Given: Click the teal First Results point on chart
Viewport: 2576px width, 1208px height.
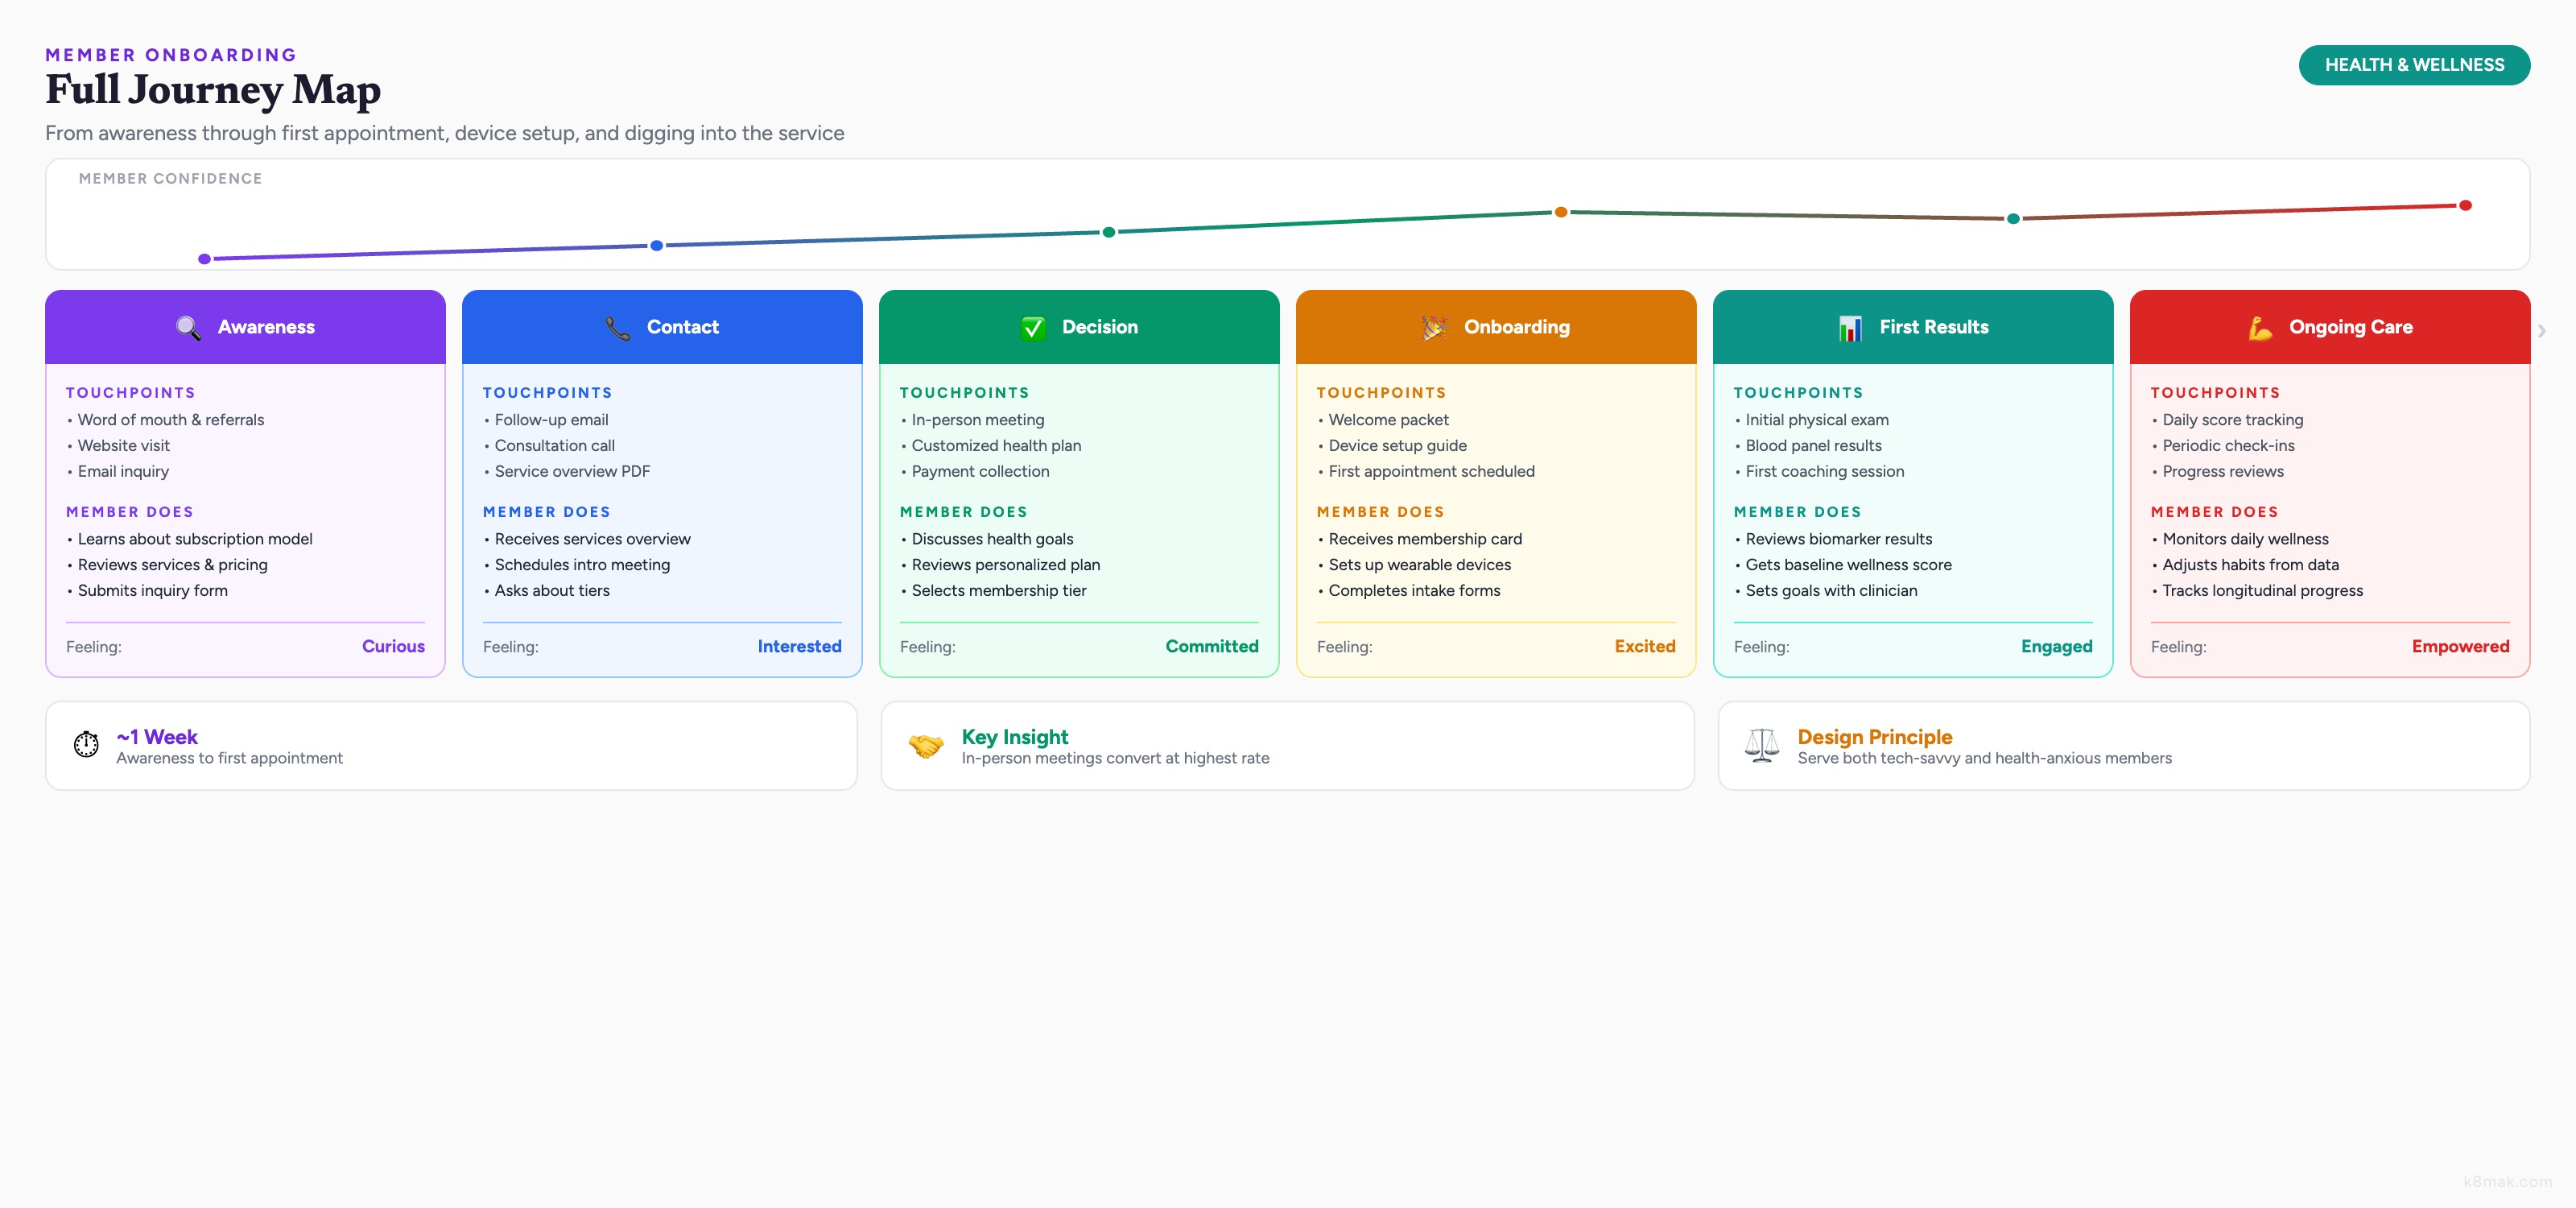Looking at the screenshot, I should click(x=2013, y=218).
